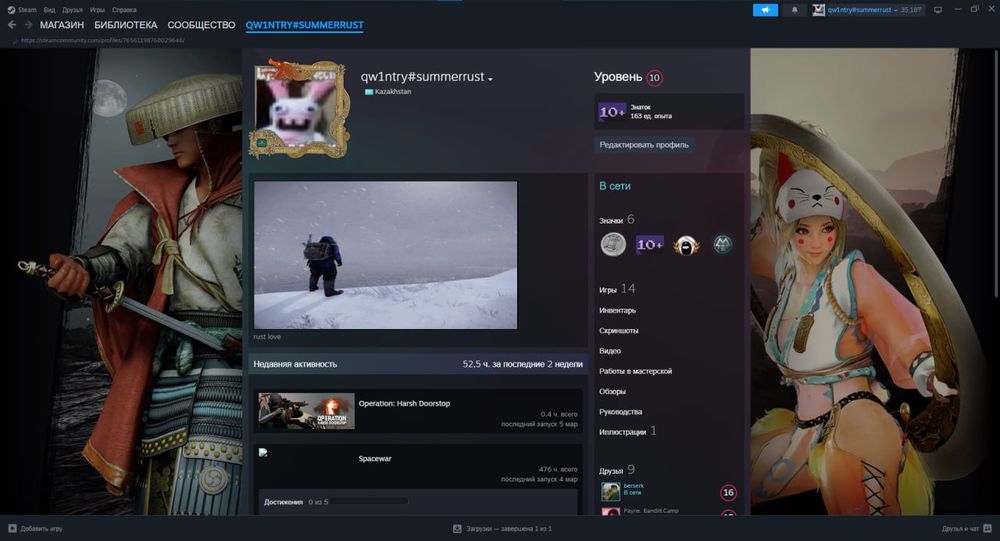Open the snowy Rust screenshot showcase

click(x=385, y=255)
